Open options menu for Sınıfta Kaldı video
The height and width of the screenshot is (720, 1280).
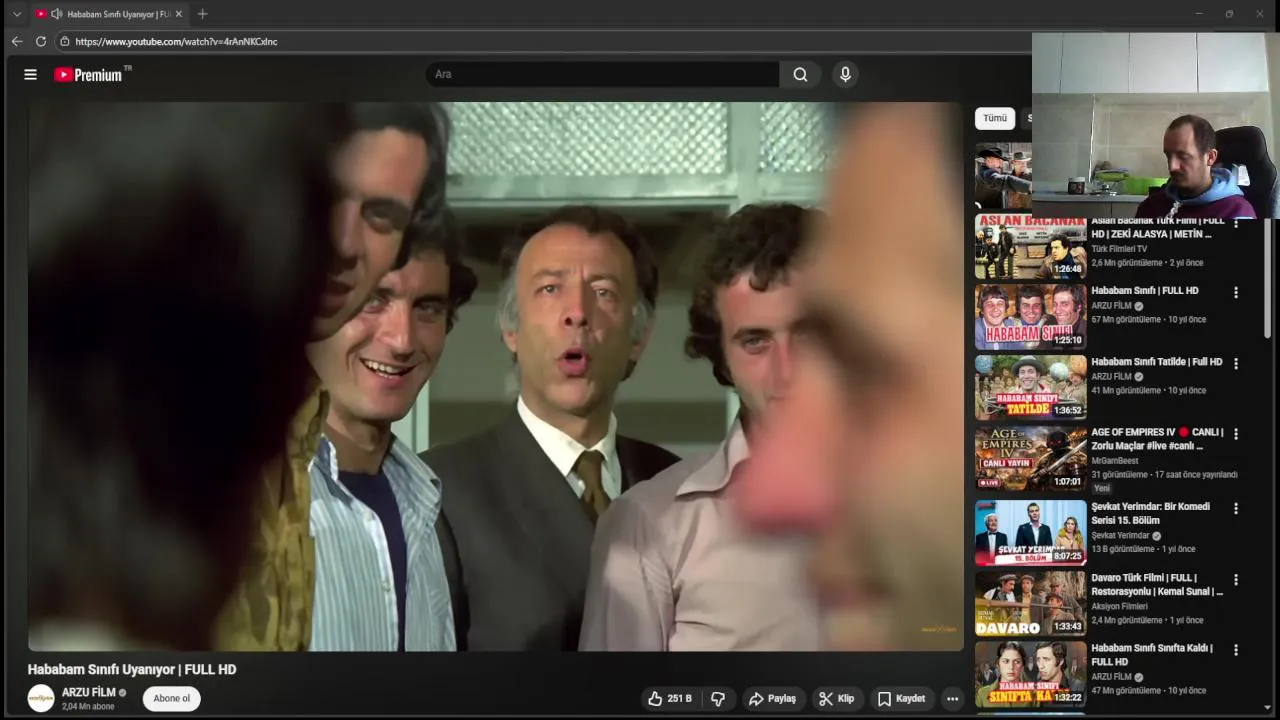pyautogui.click(x=1236, y=650)
